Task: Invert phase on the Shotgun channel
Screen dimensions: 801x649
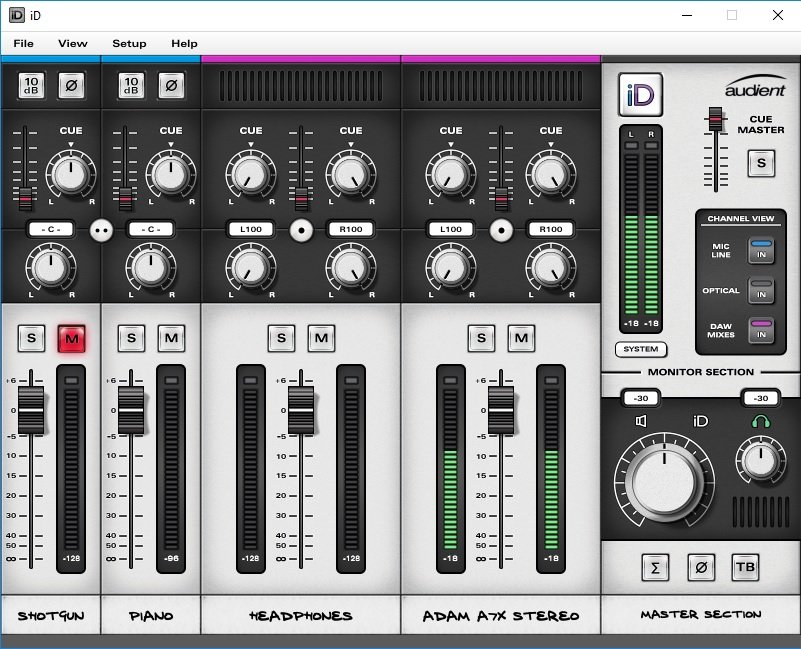Action: pyautogui.click(x=71, y=85)
